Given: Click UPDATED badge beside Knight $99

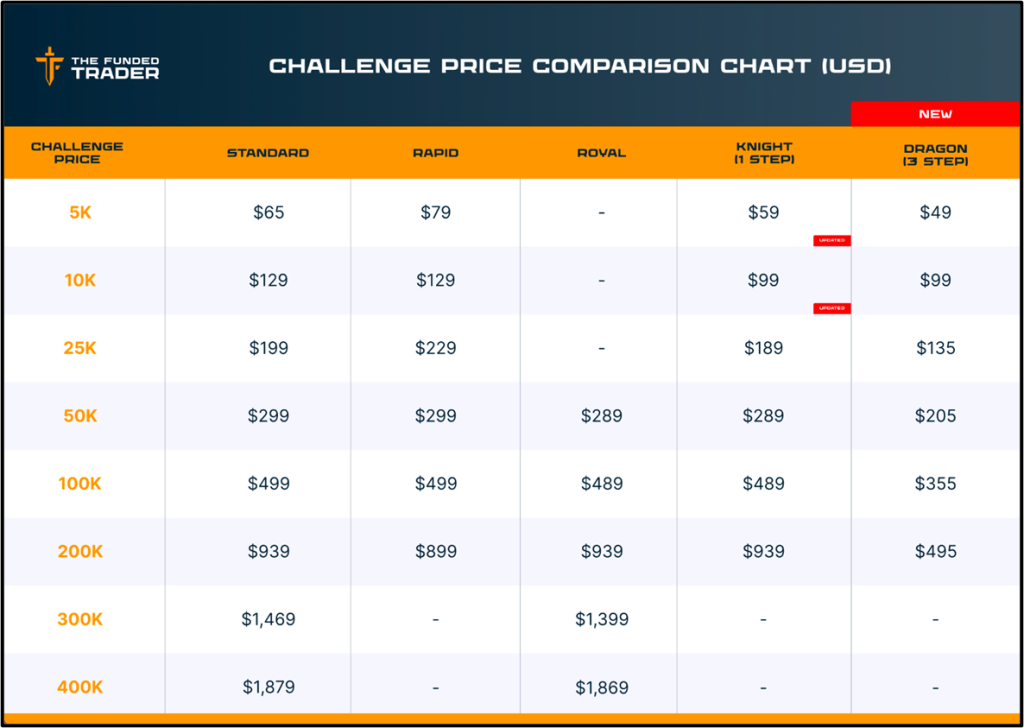Looking at the screenshot, I should 831,308.
